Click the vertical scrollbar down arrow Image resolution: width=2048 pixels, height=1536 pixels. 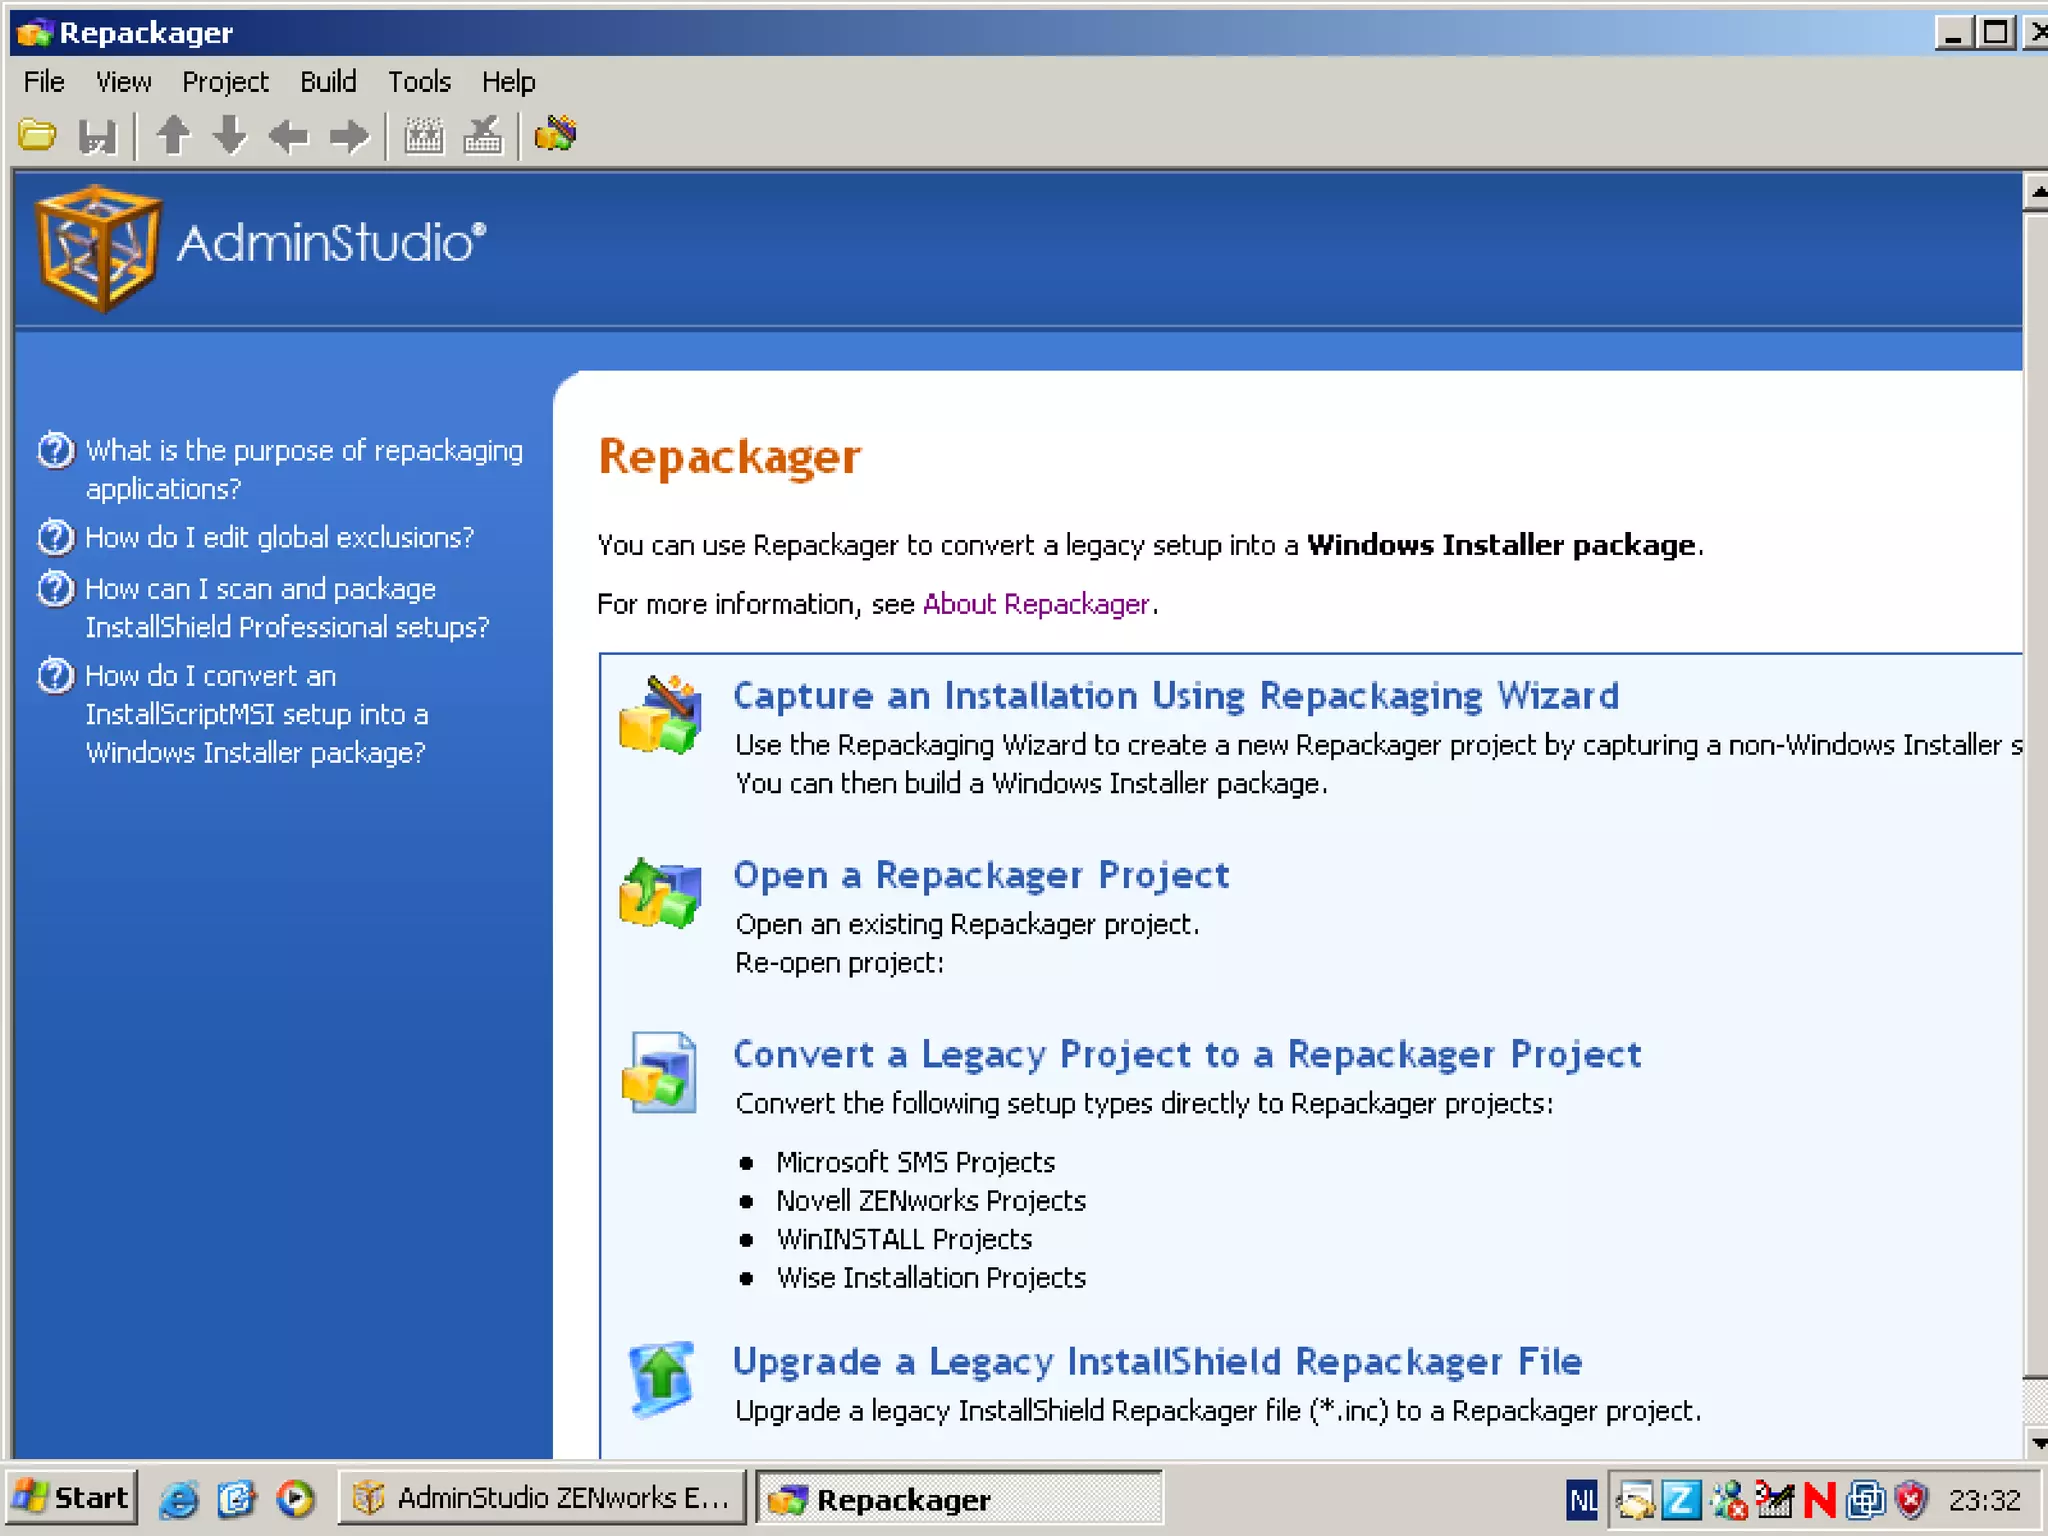pyautogui.click(x=2036, y=1441)
